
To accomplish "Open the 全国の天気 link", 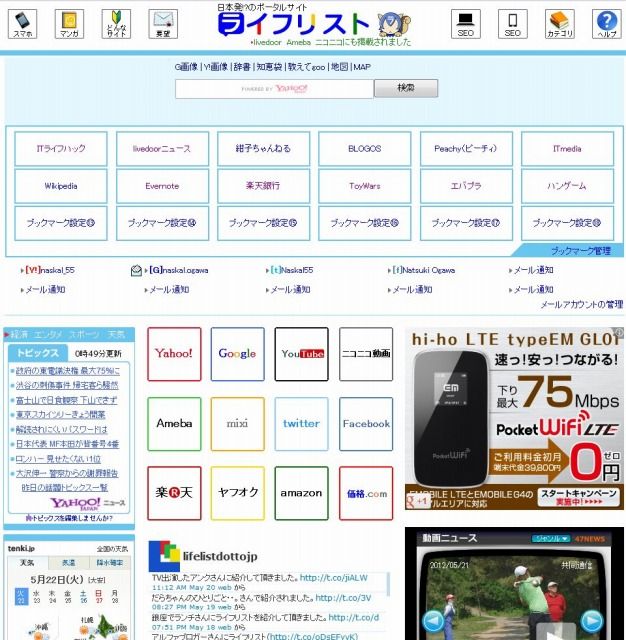I will coord(112,549).
